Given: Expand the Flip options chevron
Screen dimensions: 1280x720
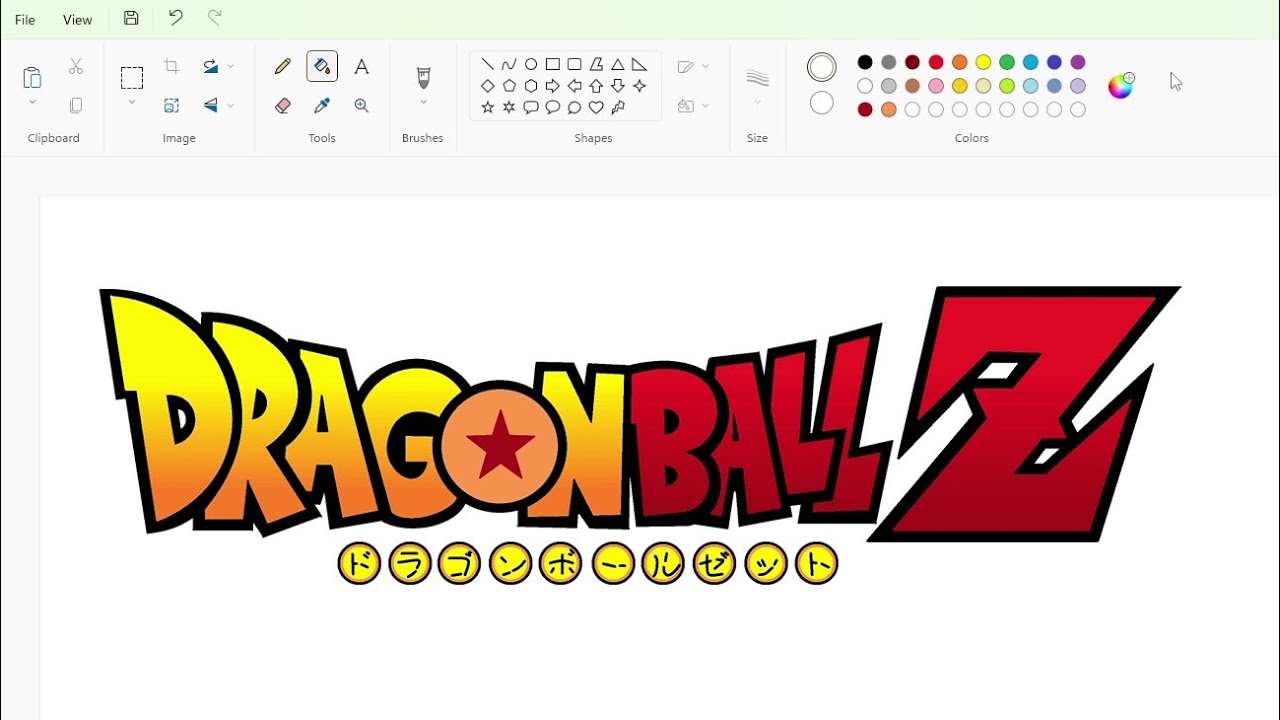Looking at the screenshot, I should (231, 105).
